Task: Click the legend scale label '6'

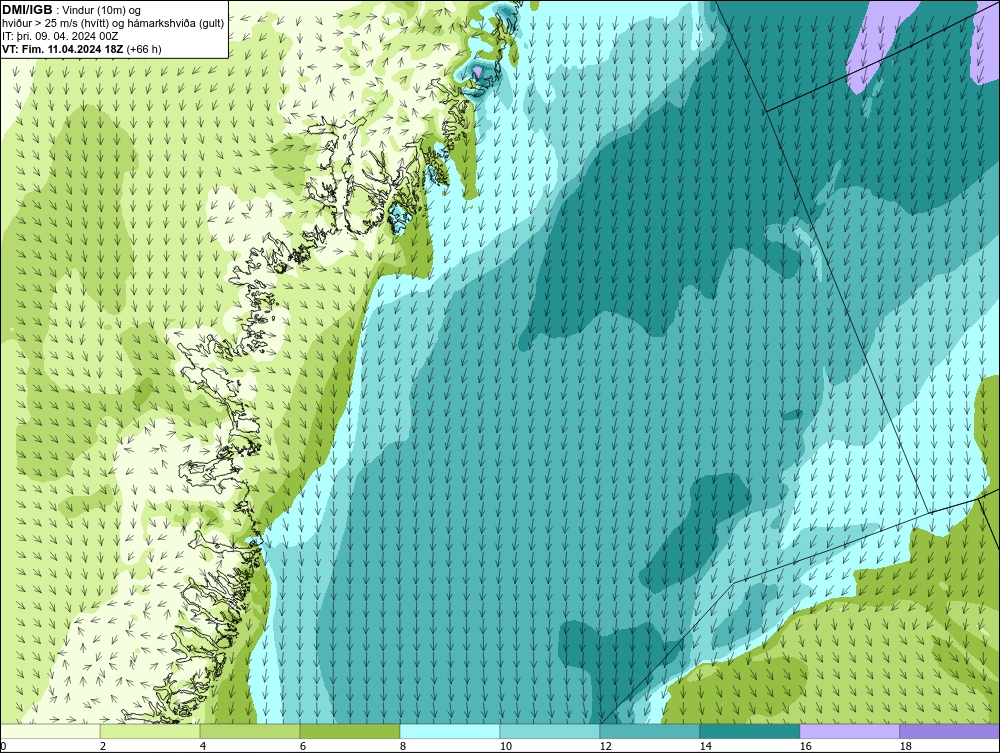Action: [302, 746]
